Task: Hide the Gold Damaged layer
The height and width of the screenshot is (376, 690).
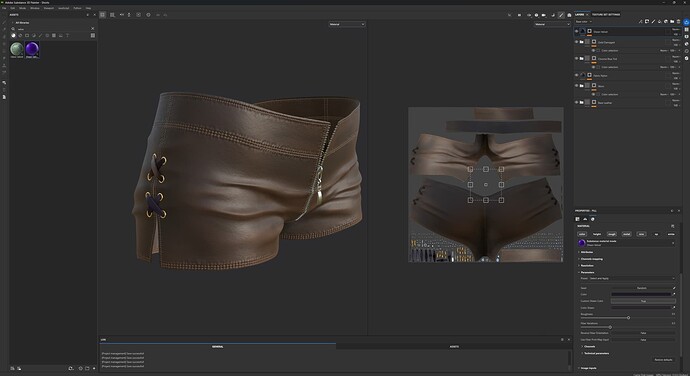Action: [576, 42]
